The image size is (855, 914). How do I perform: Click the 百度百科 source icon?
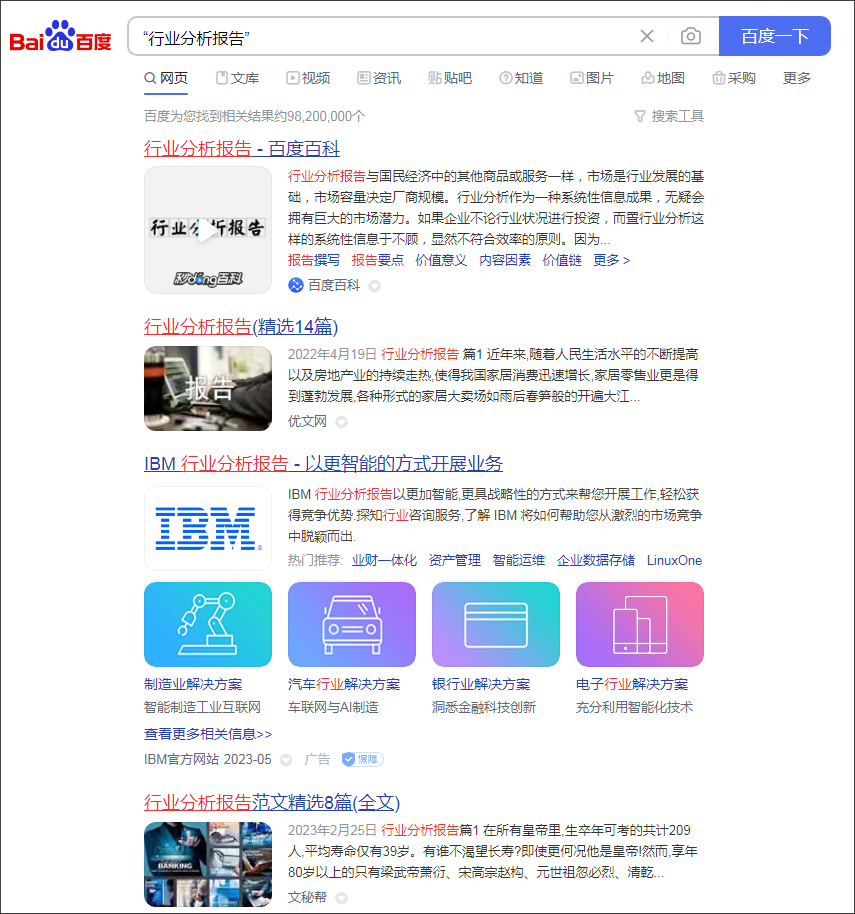(295, 285)
